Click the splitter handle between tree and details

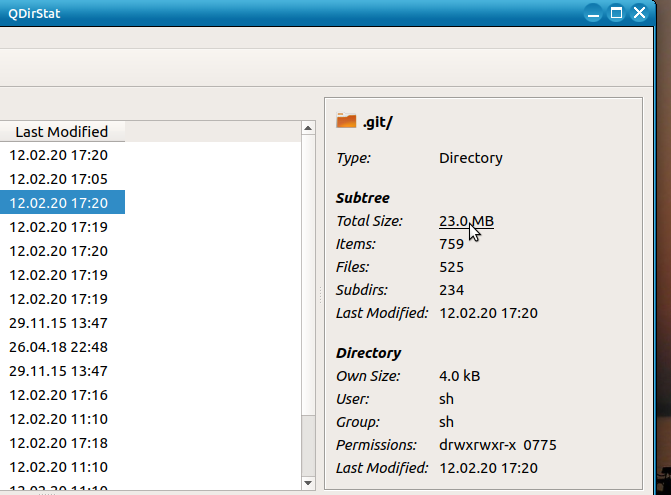[320, 295]
